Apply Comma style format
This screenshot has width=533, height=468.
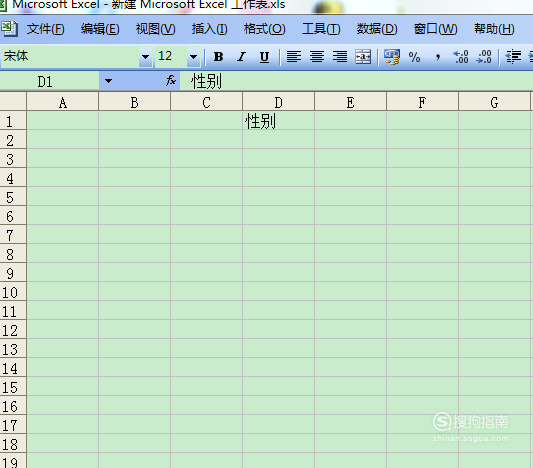pyautogui.click(x=438, y=57)
